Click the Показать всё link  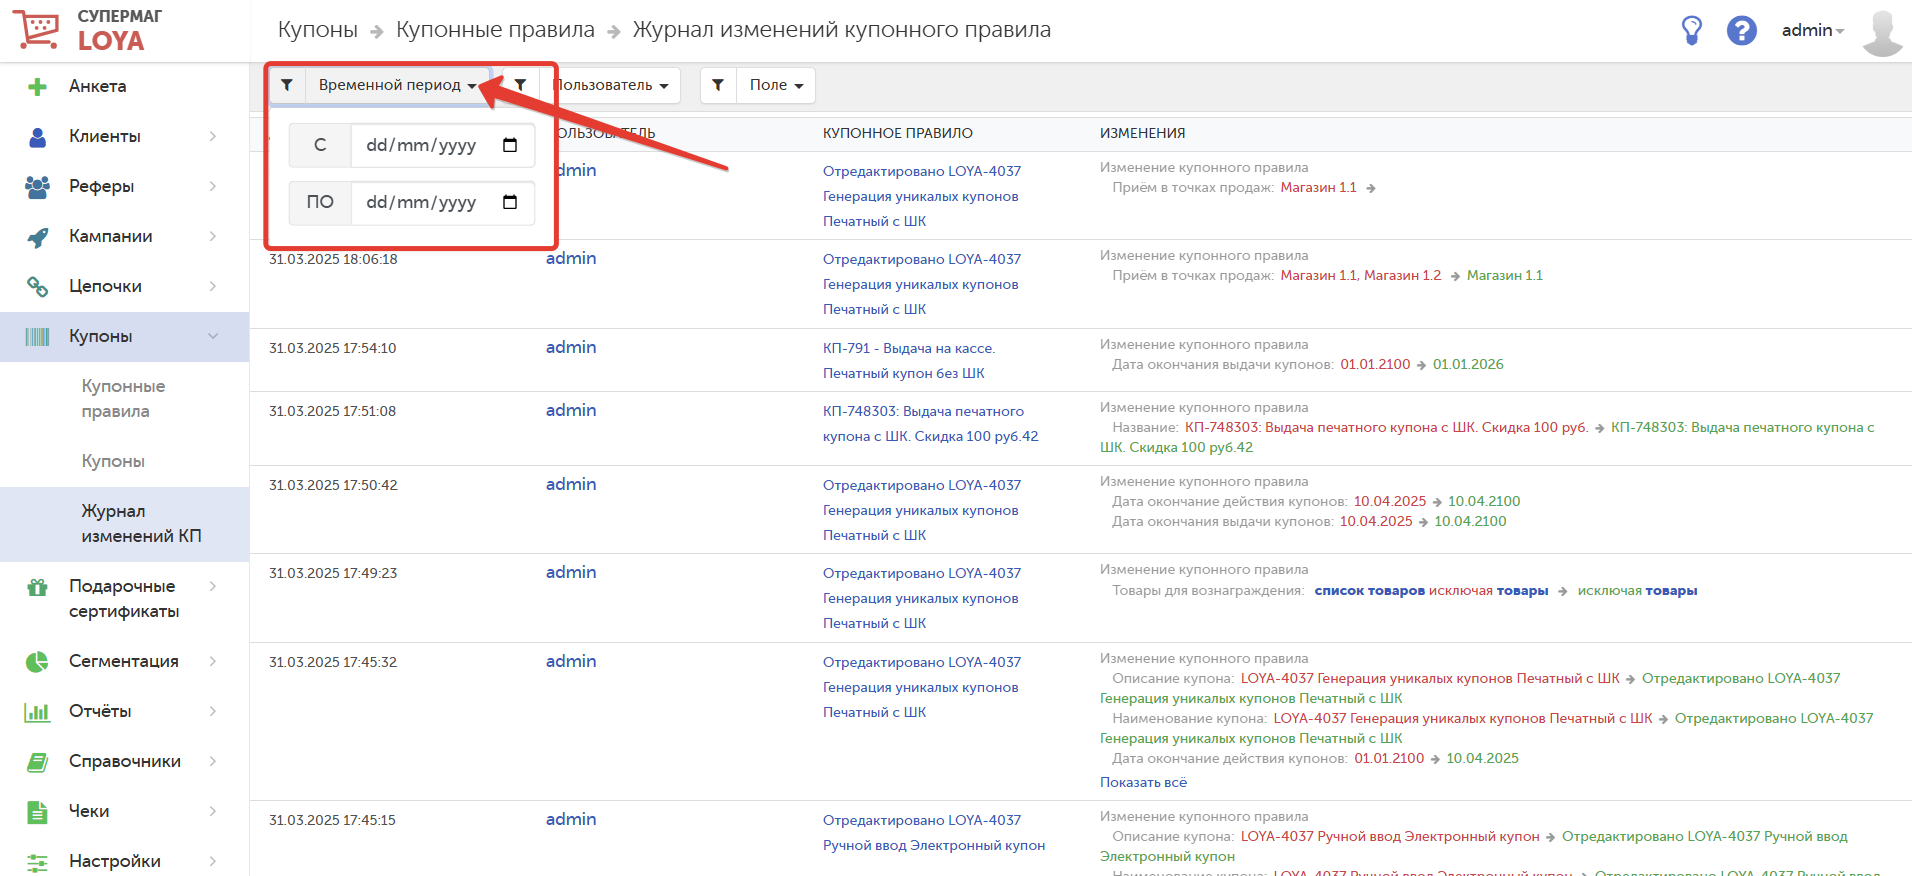coord(1143,782)
